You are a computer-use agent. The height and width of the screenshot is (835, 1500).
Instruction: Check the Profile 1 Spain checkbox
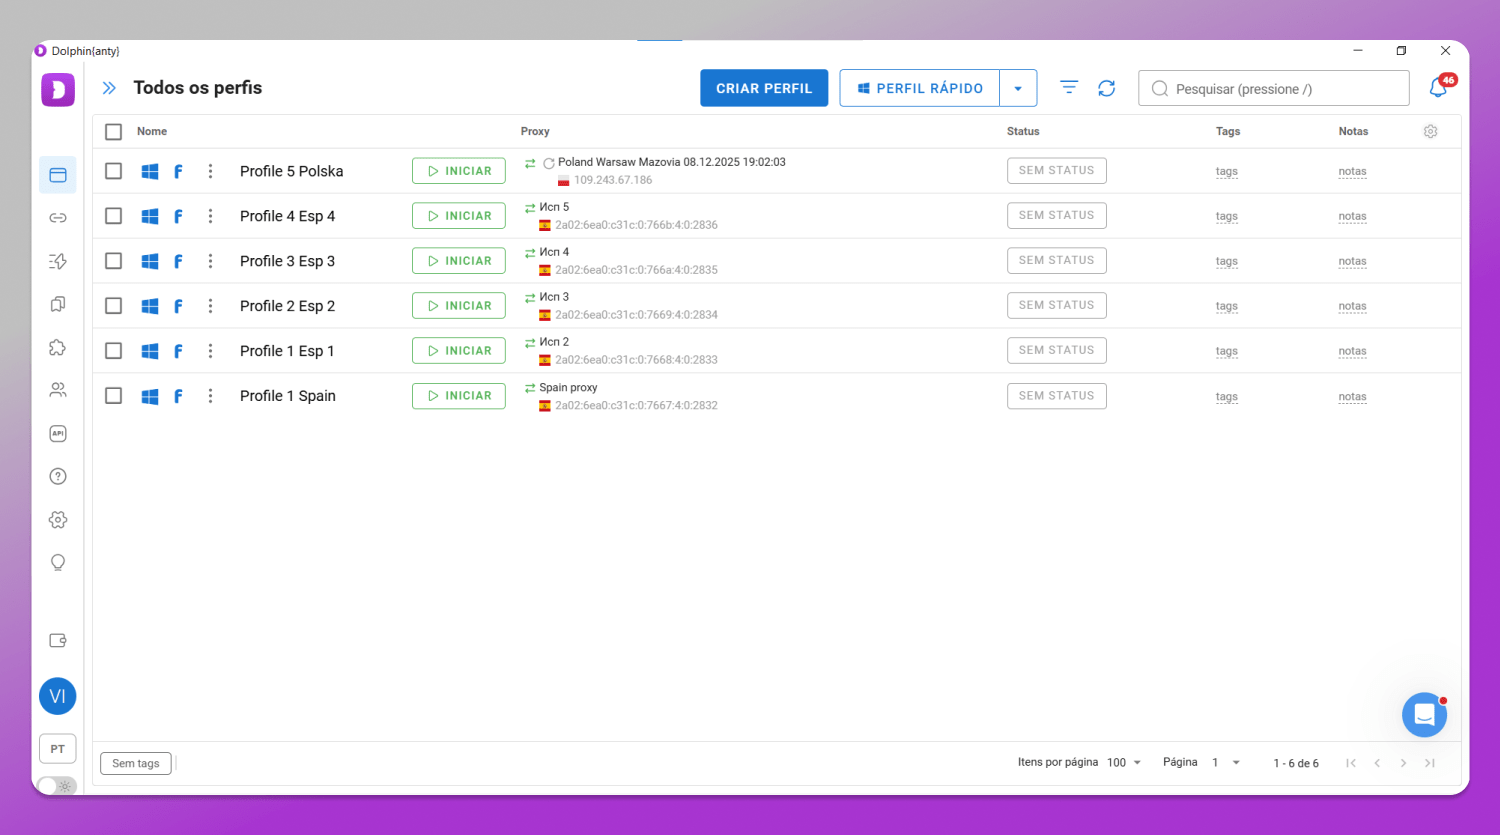(114, 396)
